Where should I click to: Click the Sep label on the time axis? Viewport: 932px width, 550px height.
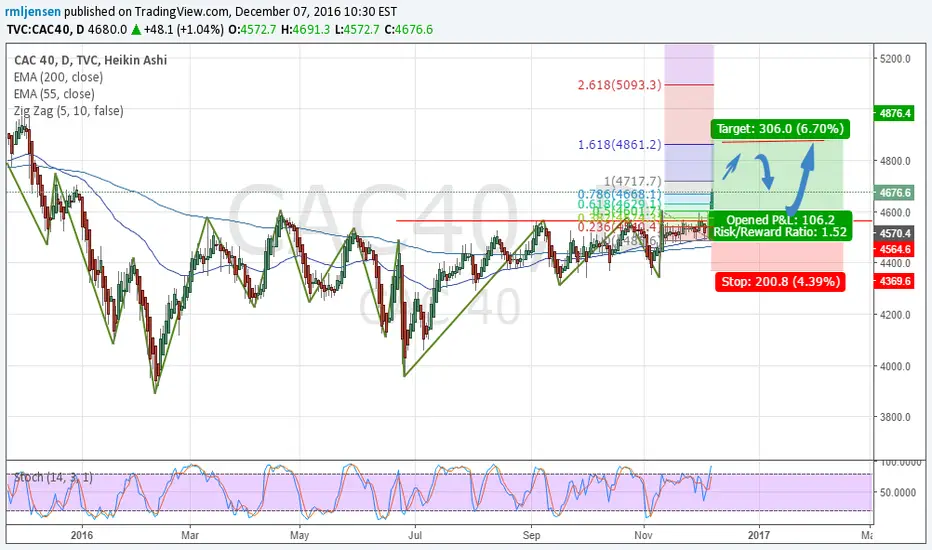(531, 535)
